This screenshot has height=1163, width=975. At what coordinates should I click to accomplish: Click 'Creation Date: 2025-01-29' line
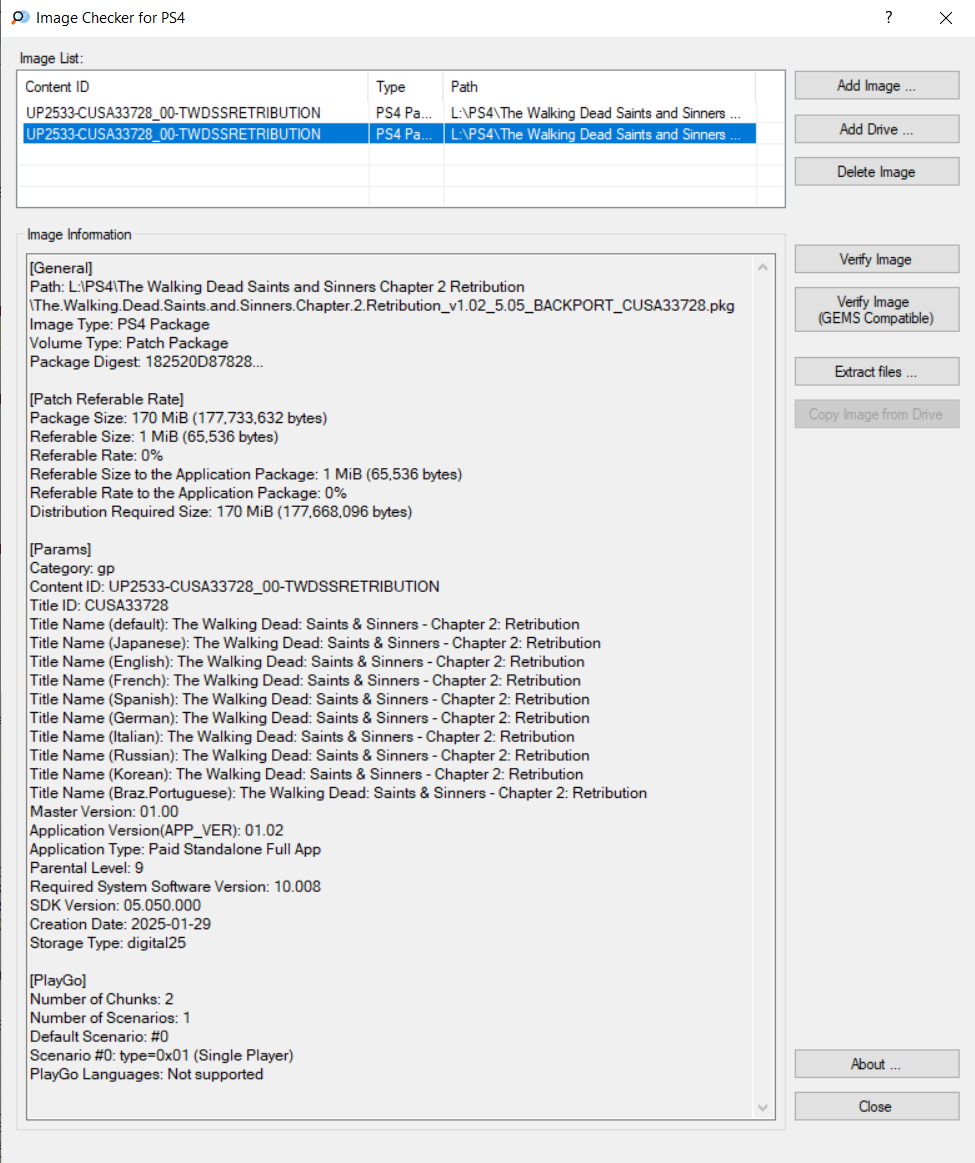point(120,924)
